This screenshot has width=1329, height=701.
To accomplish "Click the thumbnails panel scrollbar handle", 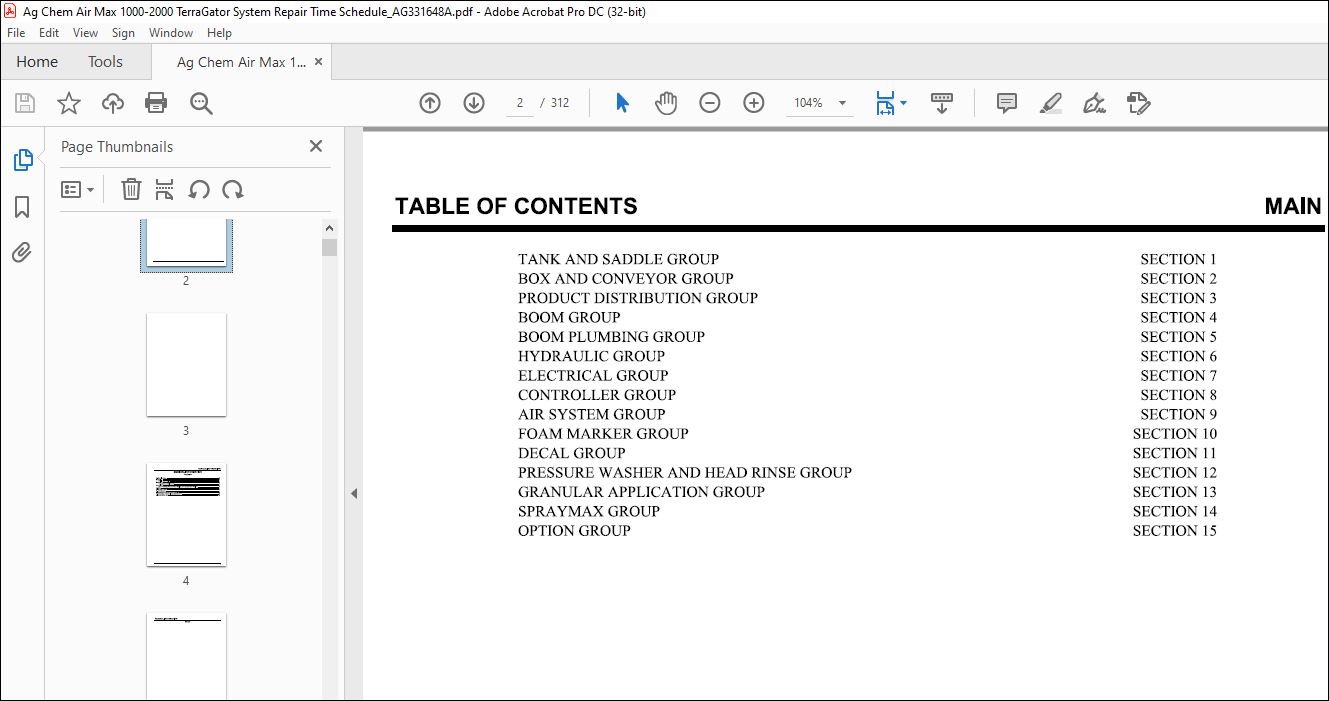I will click(x=329, y=248).
